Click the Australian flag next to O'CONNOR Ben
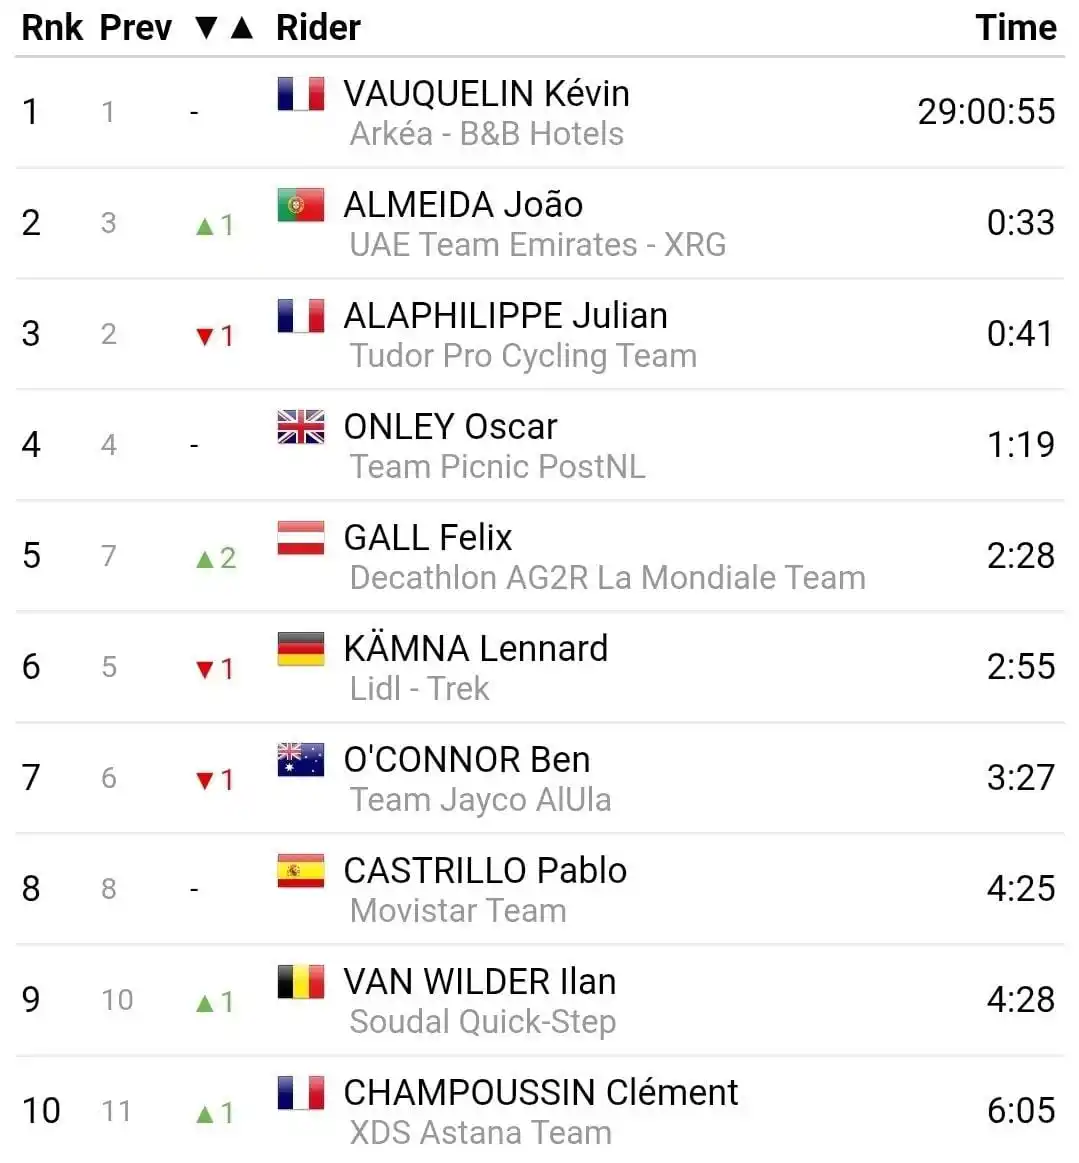Viewport: 1079px width, 1163px height. tap(300, 760)
